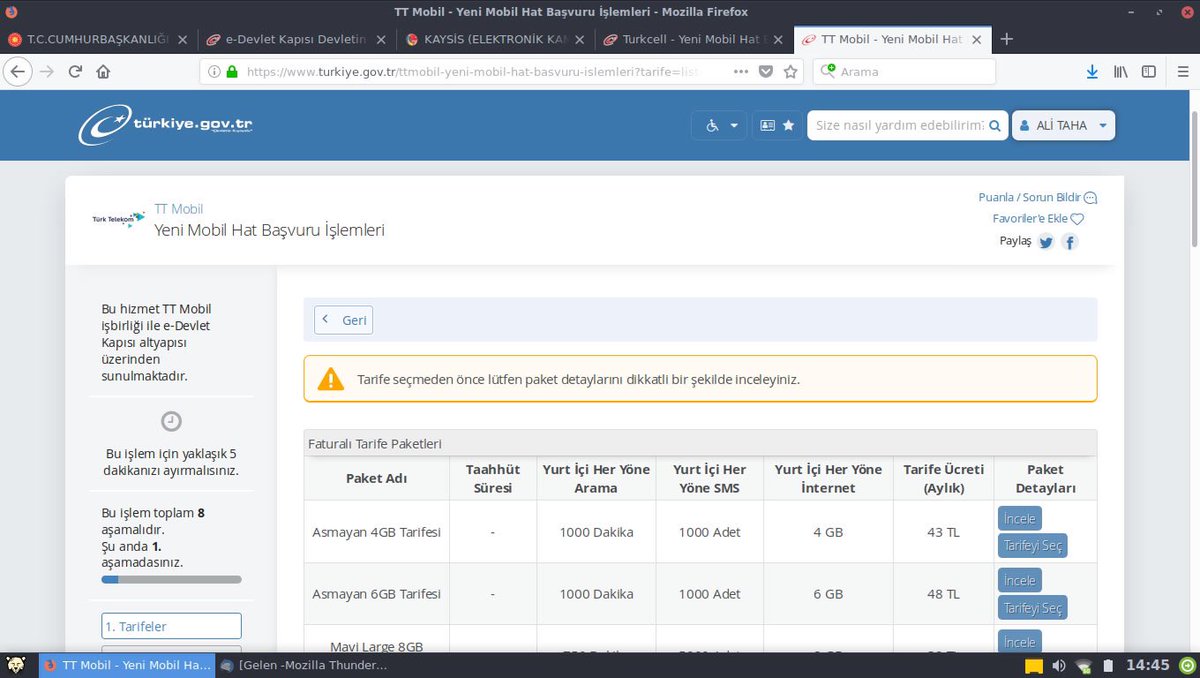This screenshot has width=1200, height=678.
Task: Close the e-Devlet Kapısı tab
Action: [380, 40]
